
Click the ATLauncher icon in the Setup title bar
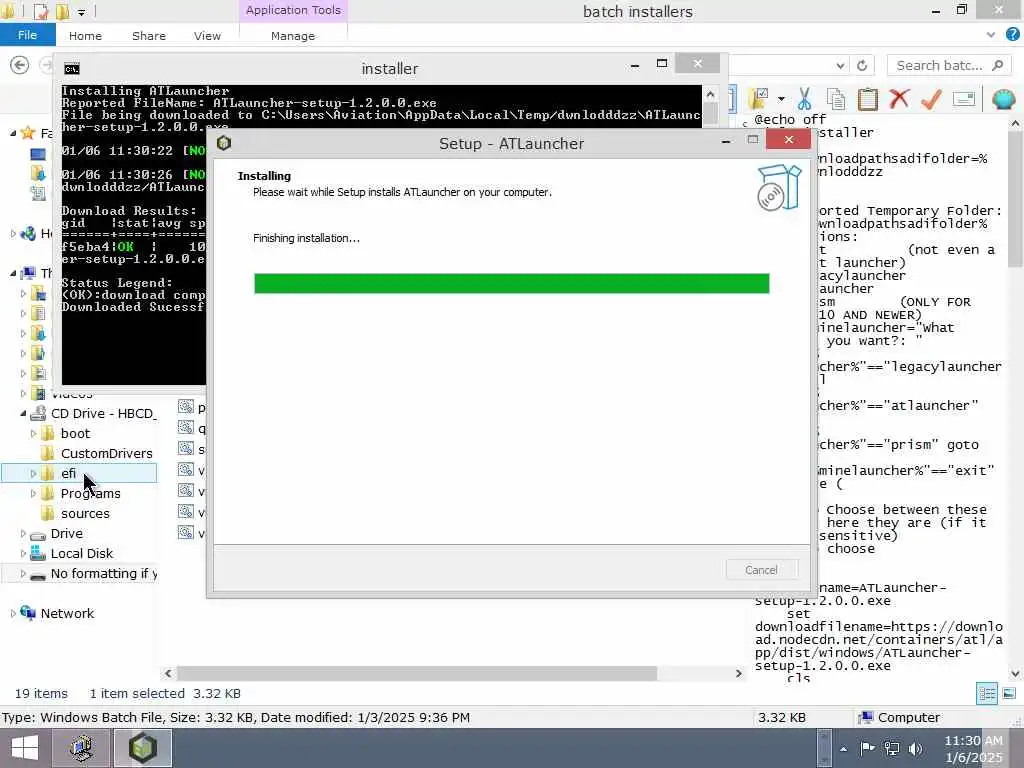224,143
